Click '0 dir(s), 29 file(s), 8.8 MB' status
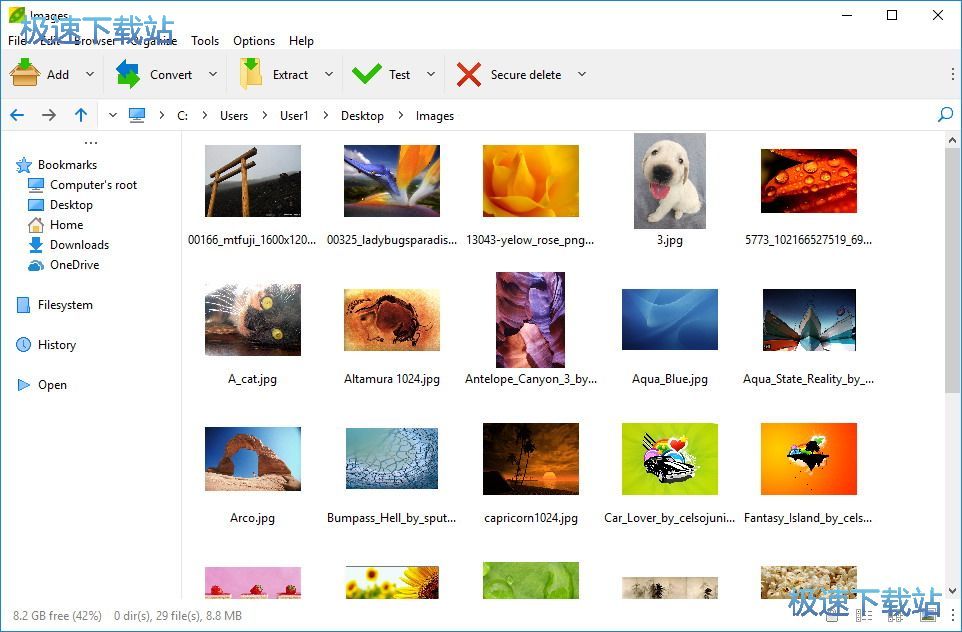962x632 pixels. [x=178, y=615]
